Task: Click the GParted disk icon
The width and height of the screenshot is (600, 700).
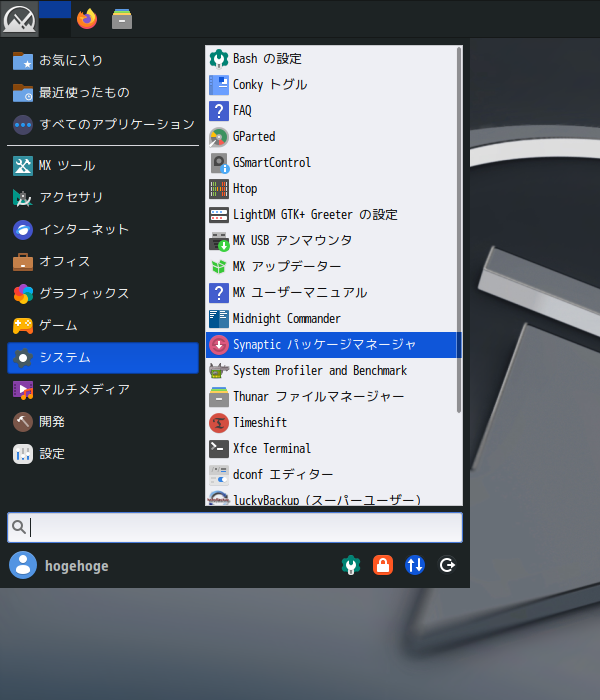Action: pyautogui.click(x=219, y=137)
